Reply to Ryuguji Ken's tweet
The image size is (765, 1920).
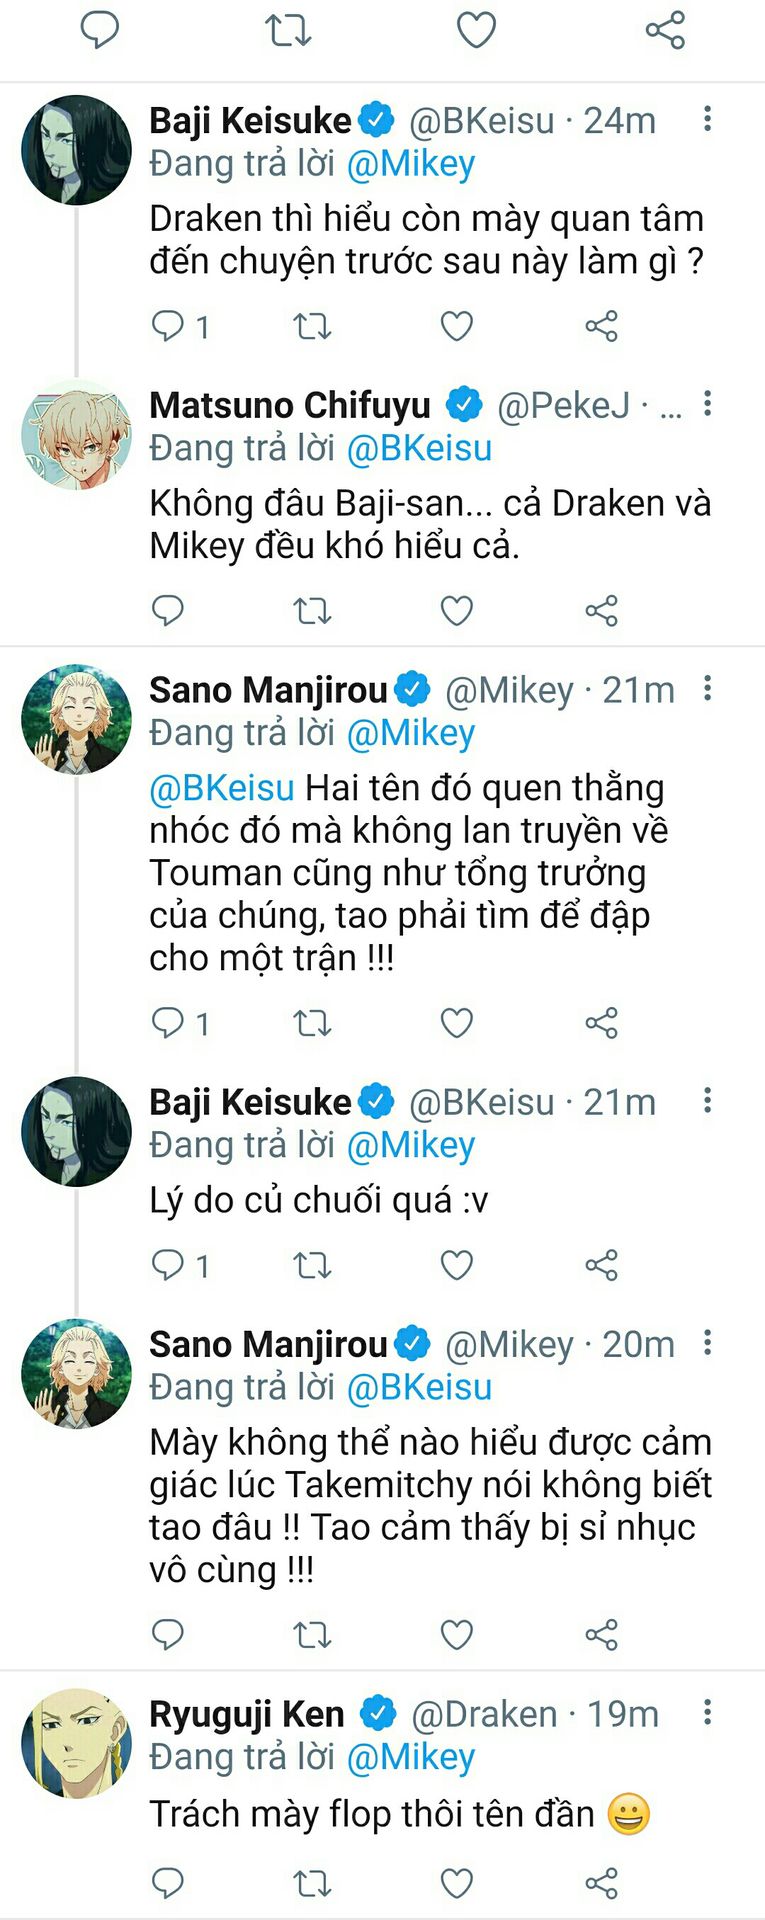168,1883
